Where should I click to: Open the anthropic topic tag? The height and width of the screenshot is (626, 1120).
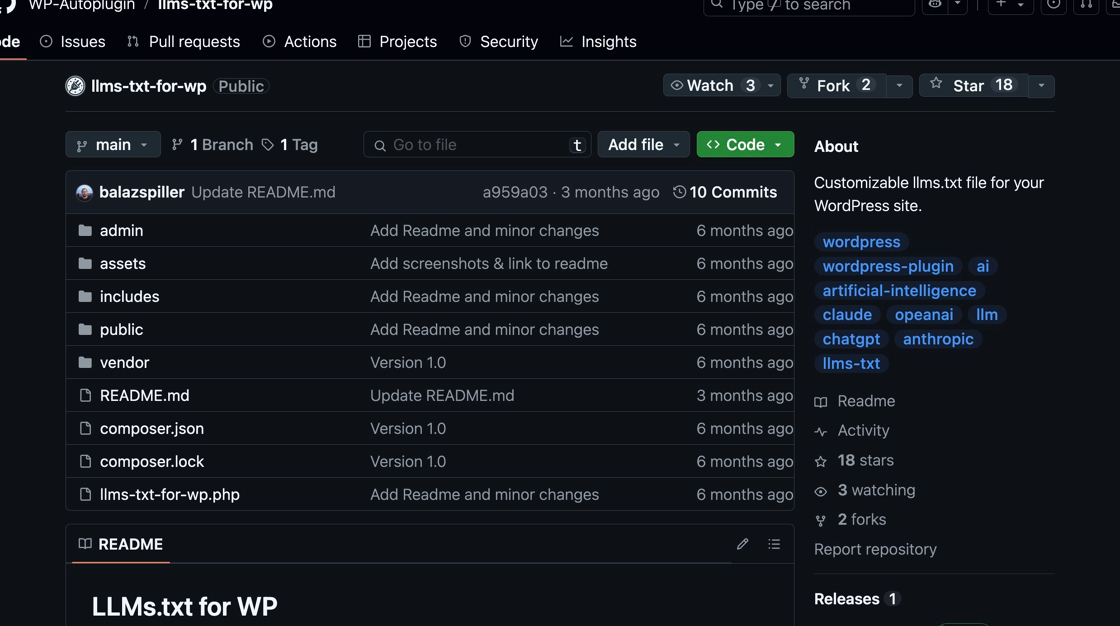click(x=939, y=339)
